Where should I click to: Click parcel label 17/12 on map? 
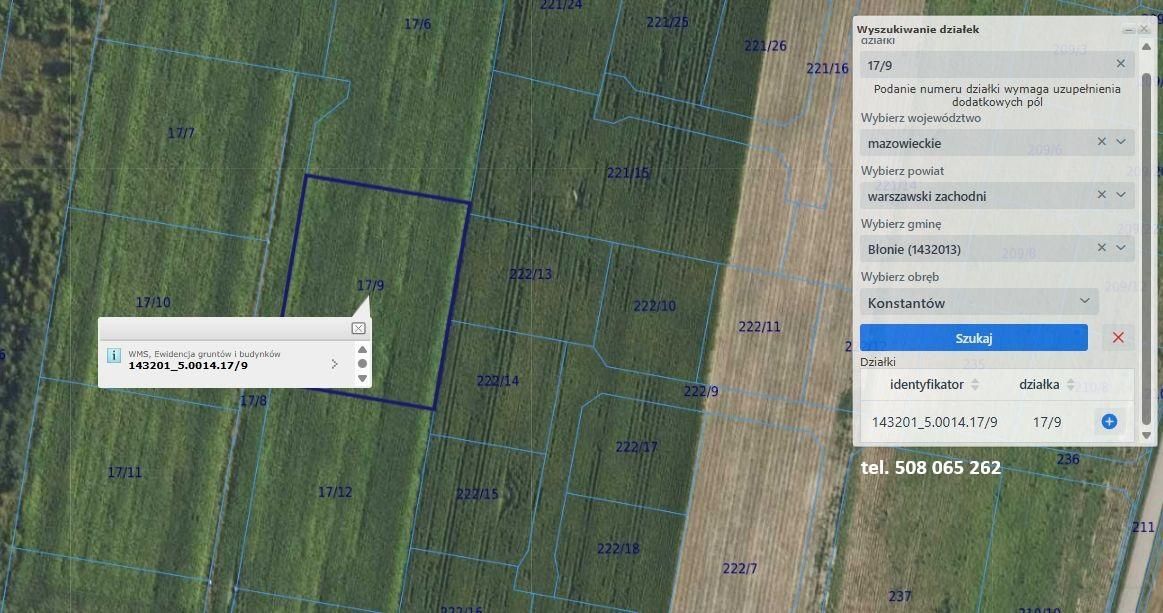335,492
